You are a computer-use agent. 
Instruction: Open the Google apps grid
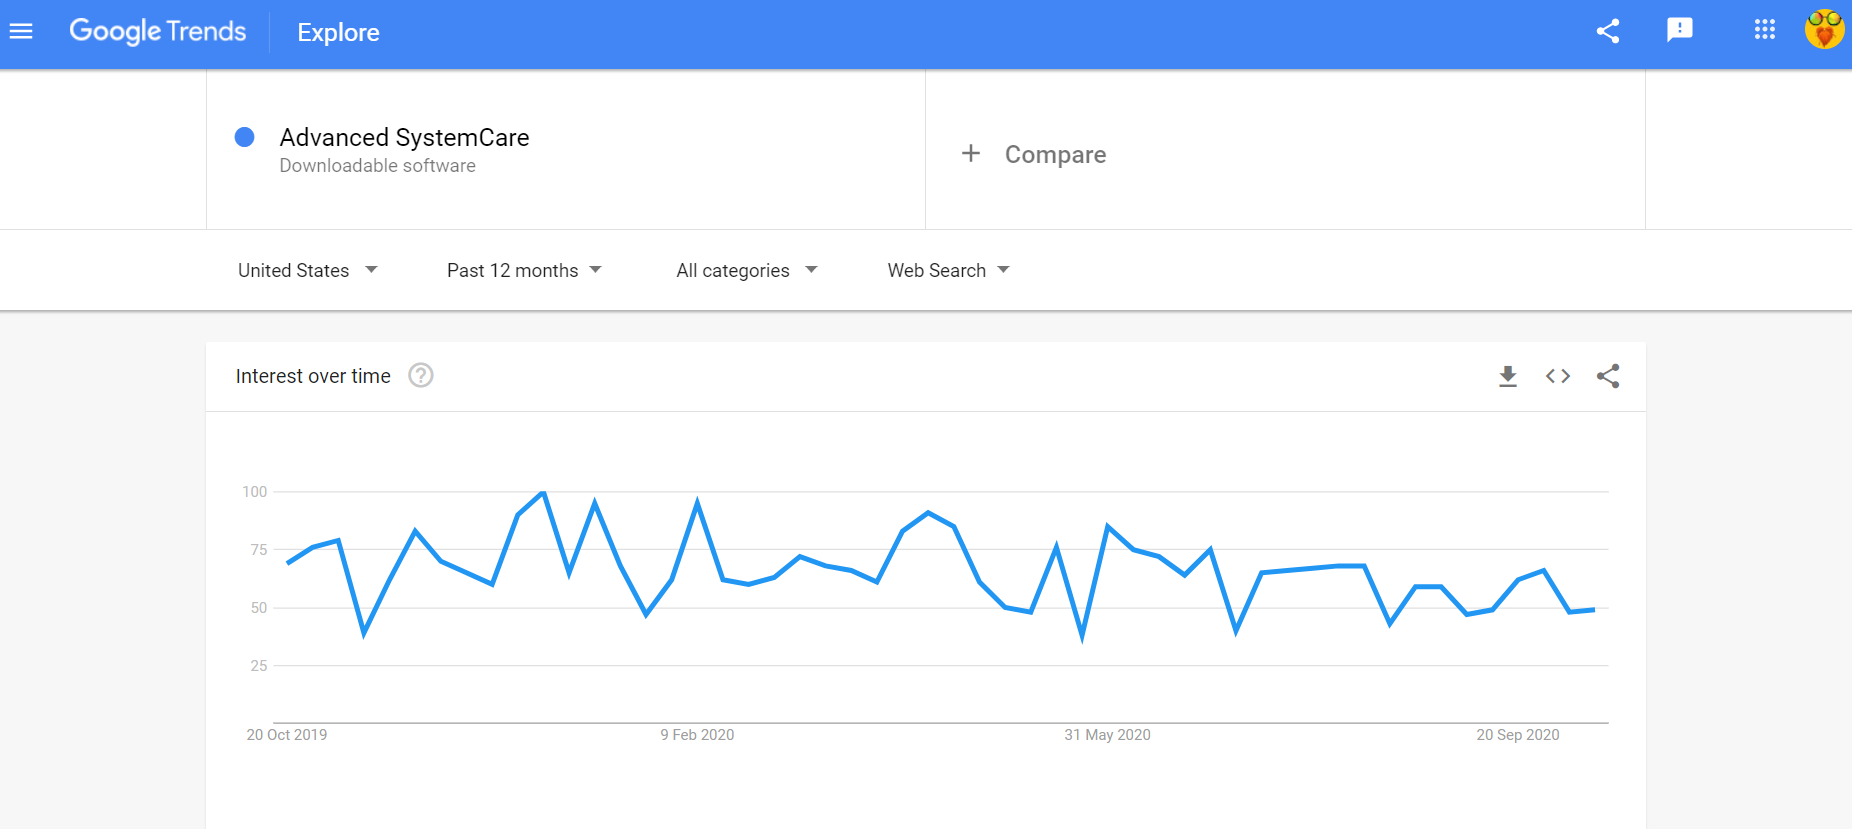1764,31
